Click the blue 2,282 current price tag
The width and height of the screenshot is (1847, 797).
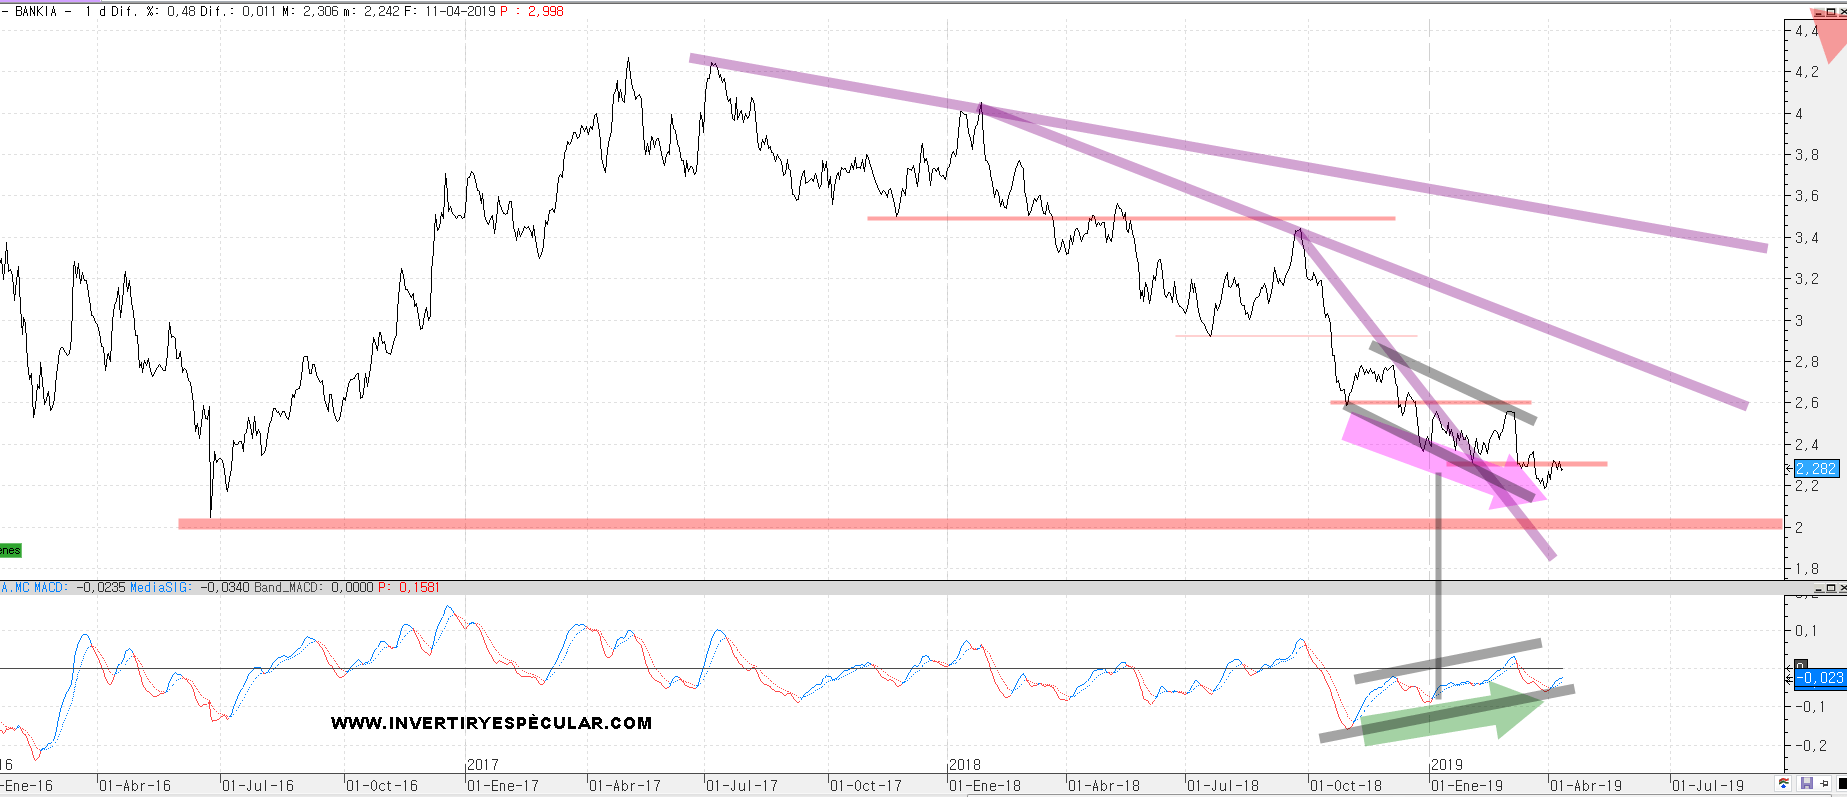click(x=1815, y=468)
